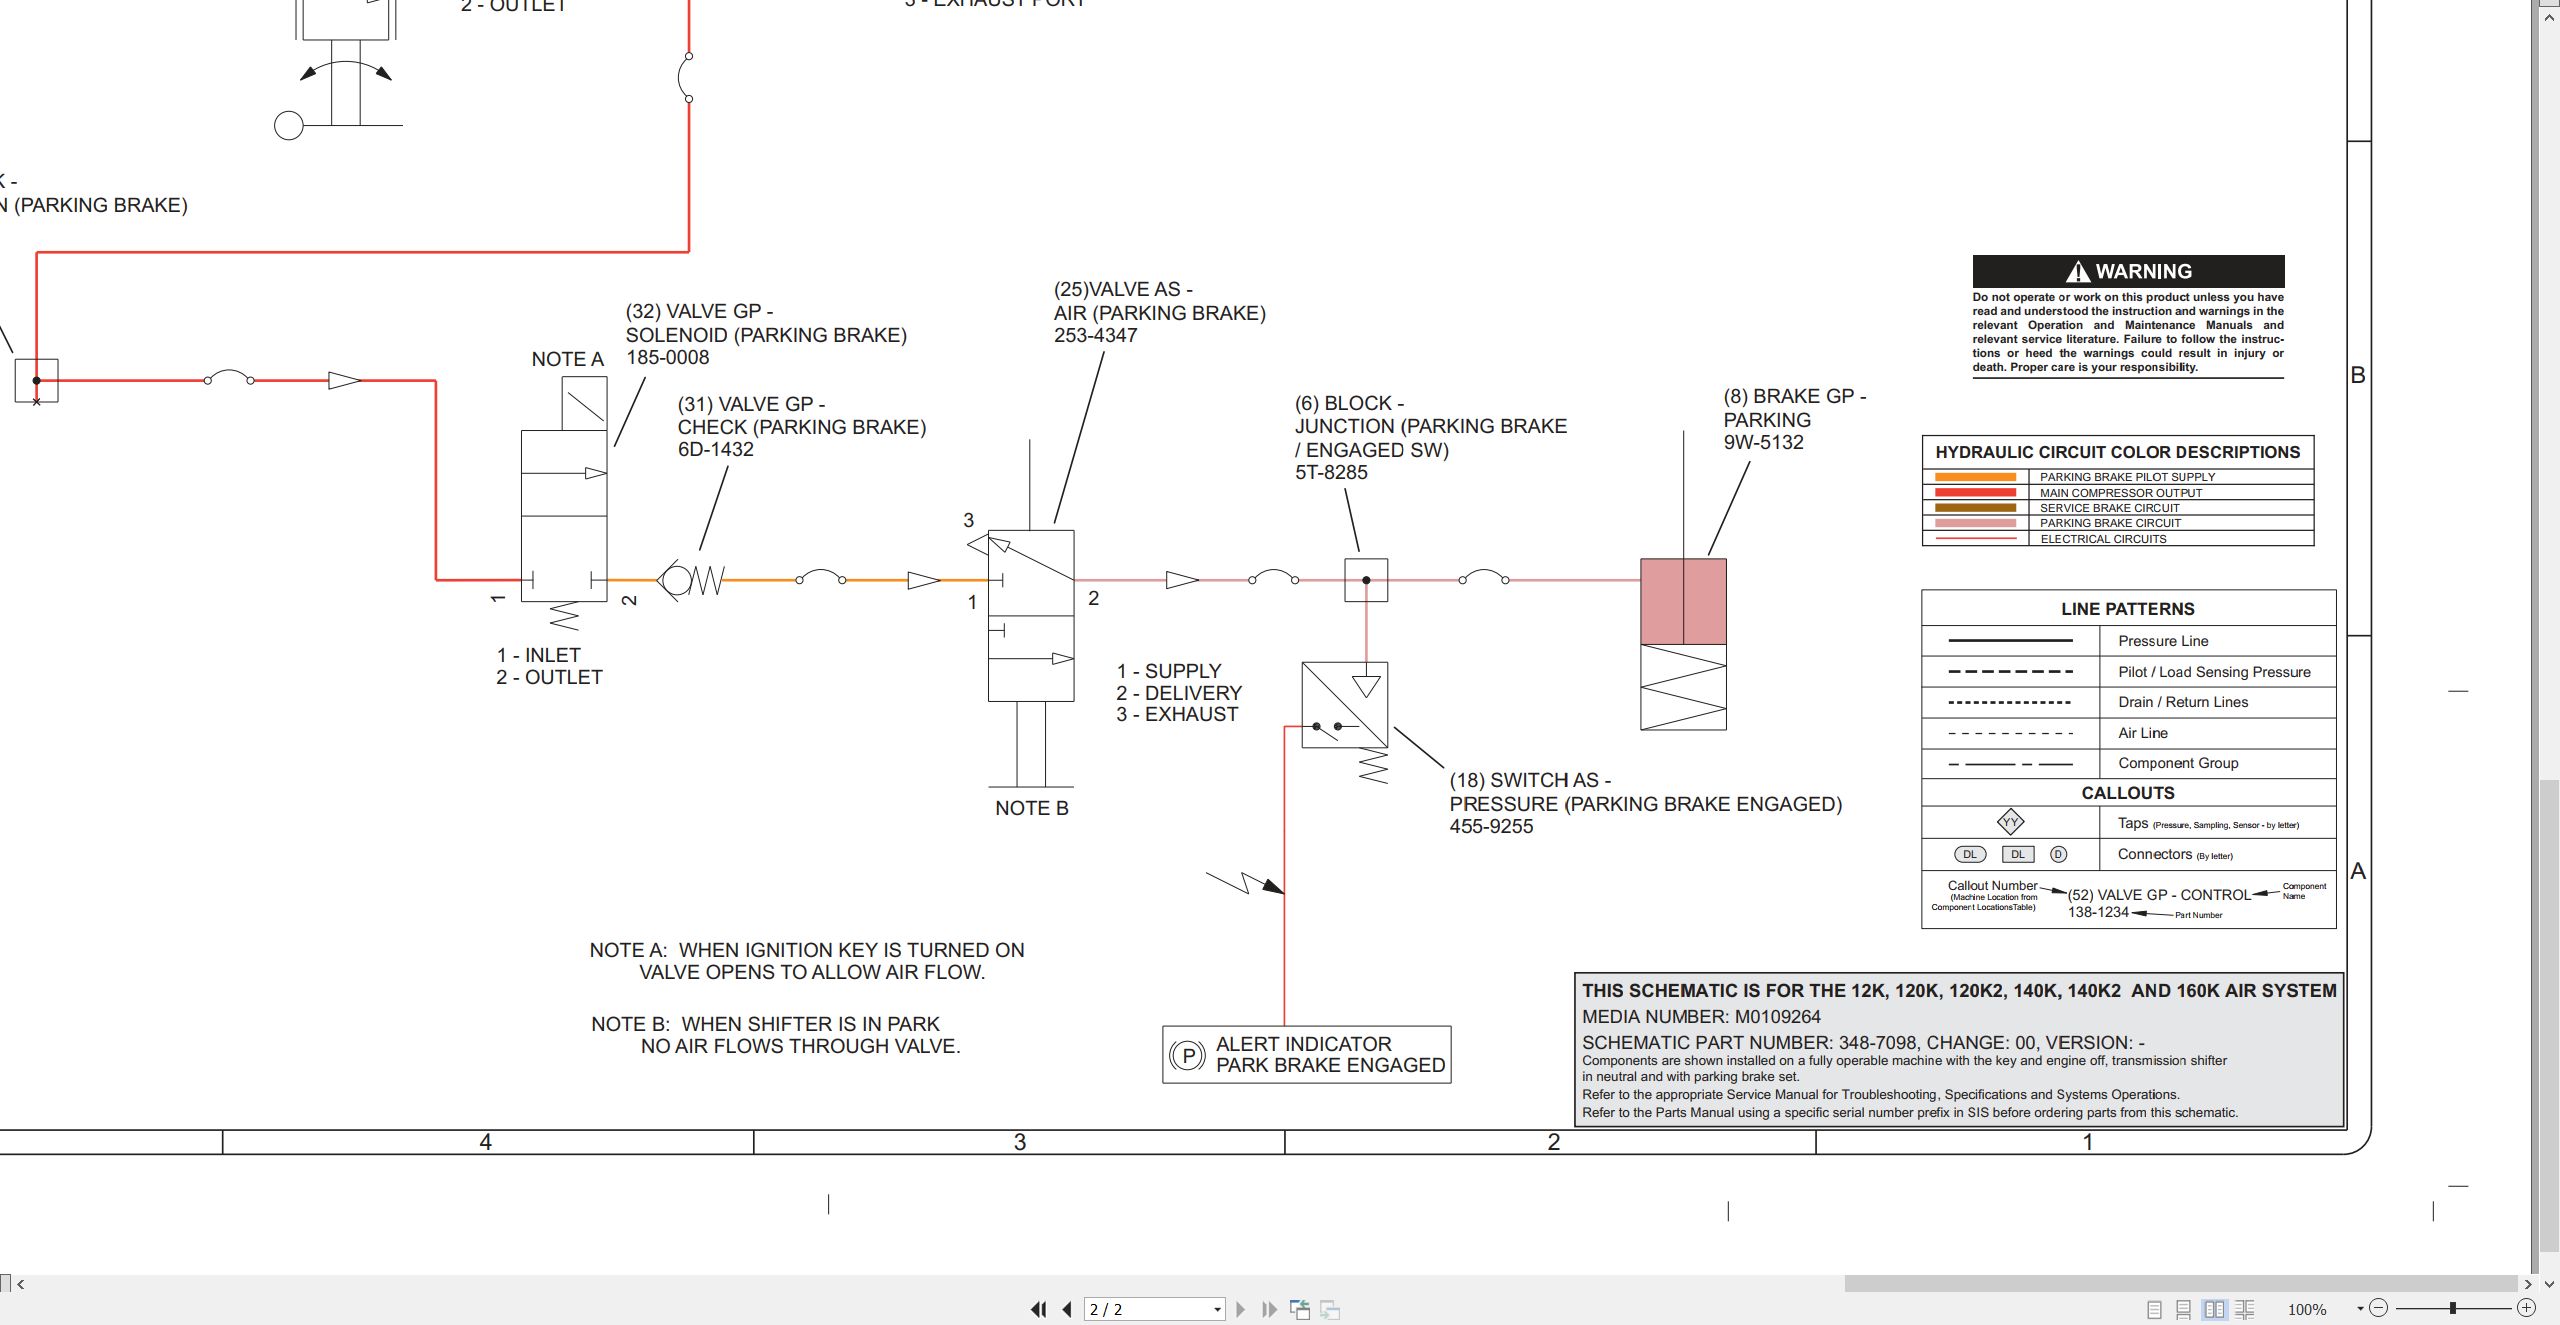Switch to continuous page layout
This screenshot has height=1325, width=2560.
[2184, 1309]
